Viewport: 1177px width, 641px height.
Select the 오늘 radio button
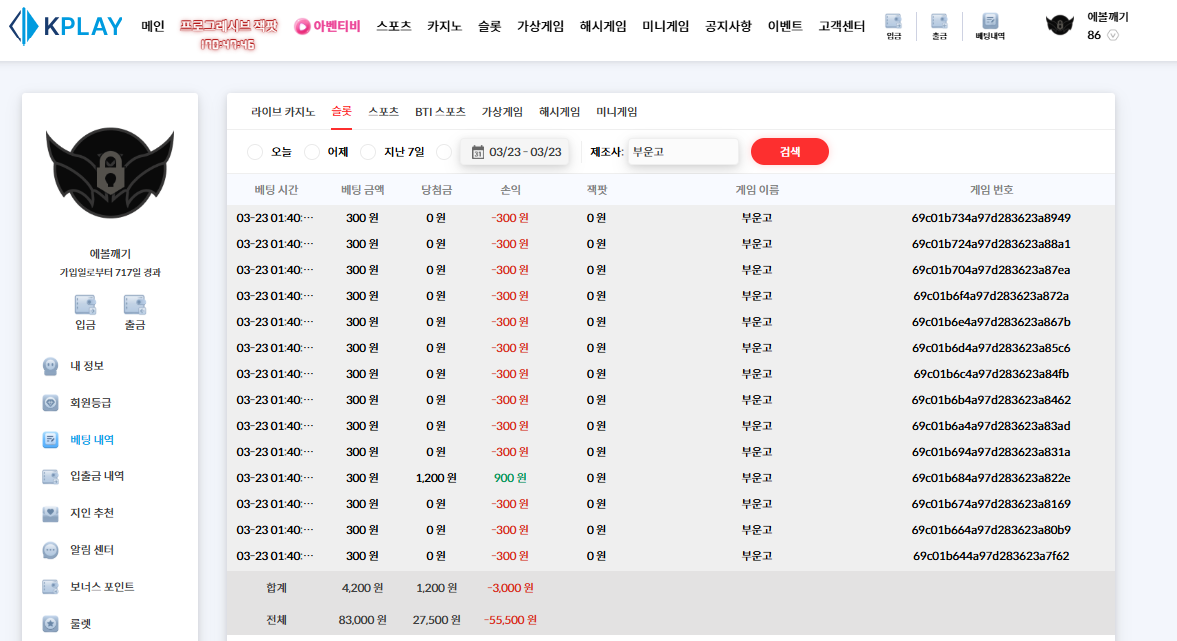click(x=255, y=152)
